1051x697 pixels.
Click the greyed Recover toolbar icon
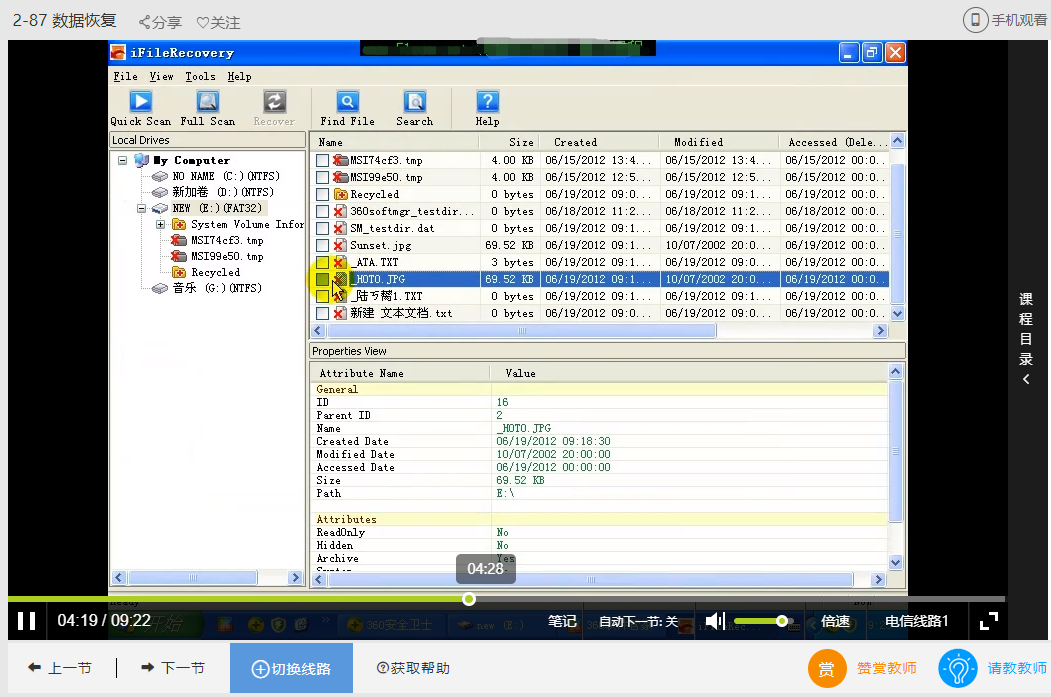[x=274, y=109]
